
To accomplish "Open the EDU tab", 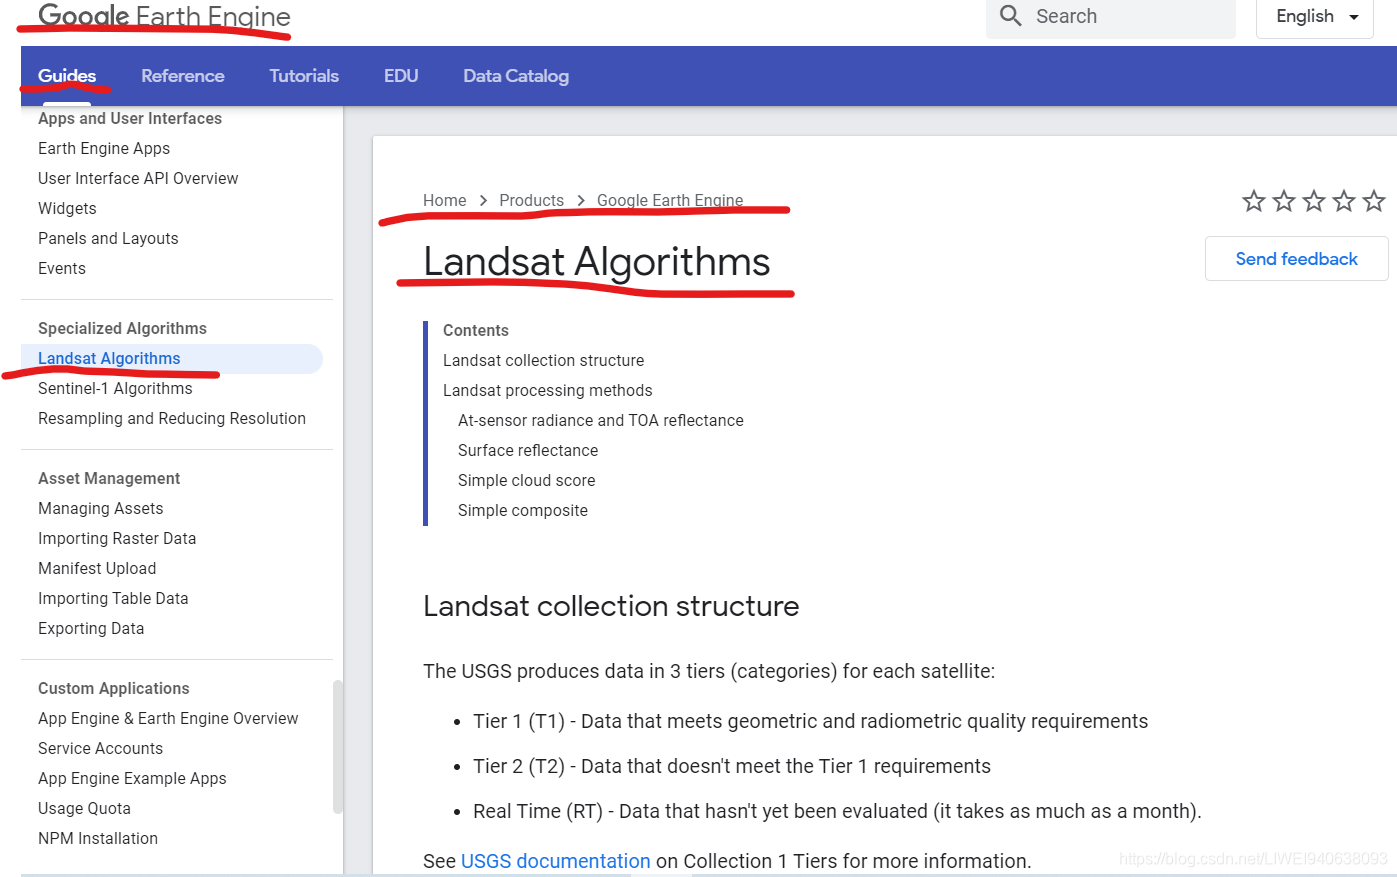I will (x=401, y=76).
